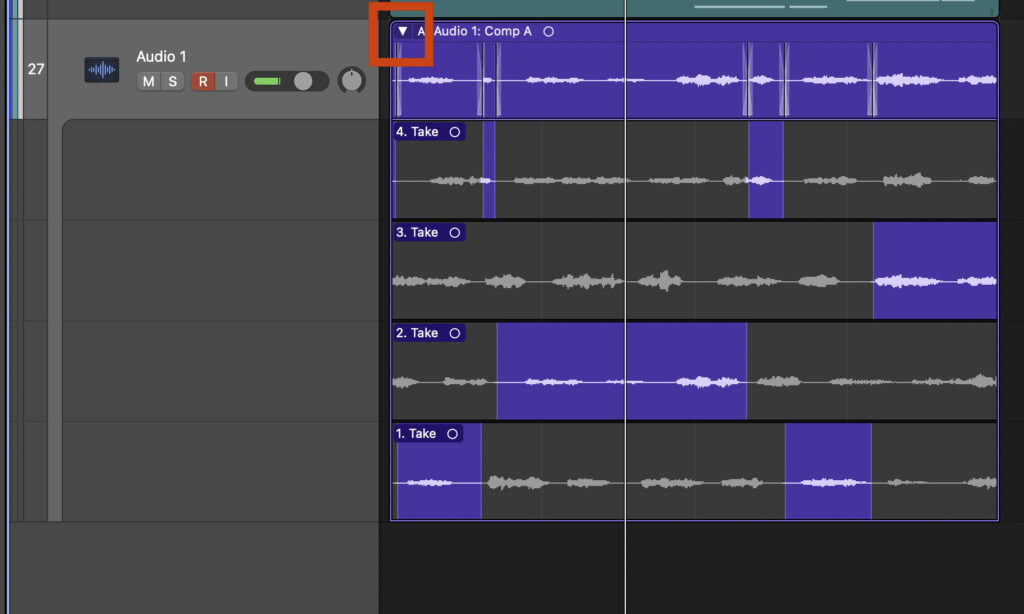Solo the Audio 1 track
The width and height of the screenshot is (1024, 614).
(172, 81)
